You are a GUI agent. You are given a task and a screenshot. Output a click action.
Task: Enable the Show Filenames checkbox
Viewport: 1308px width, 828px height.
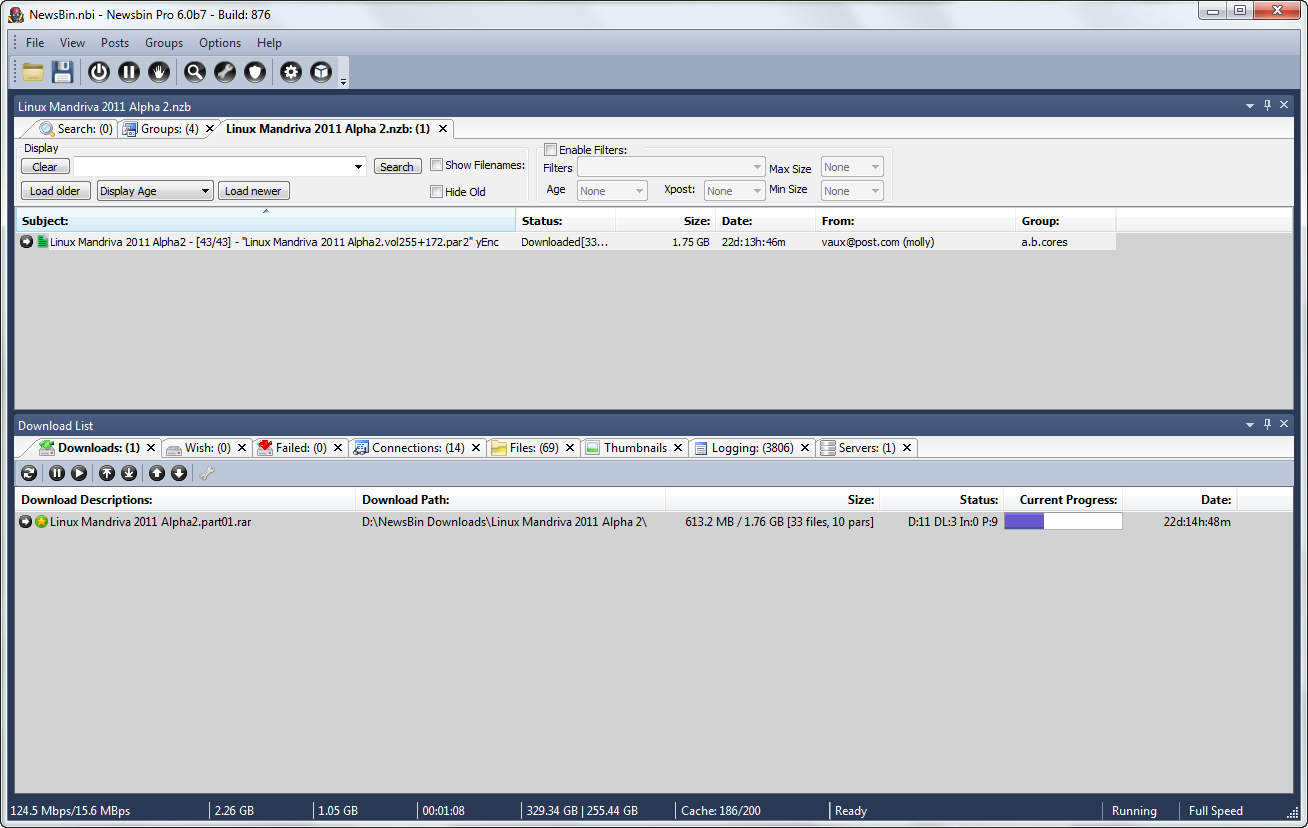437,165
